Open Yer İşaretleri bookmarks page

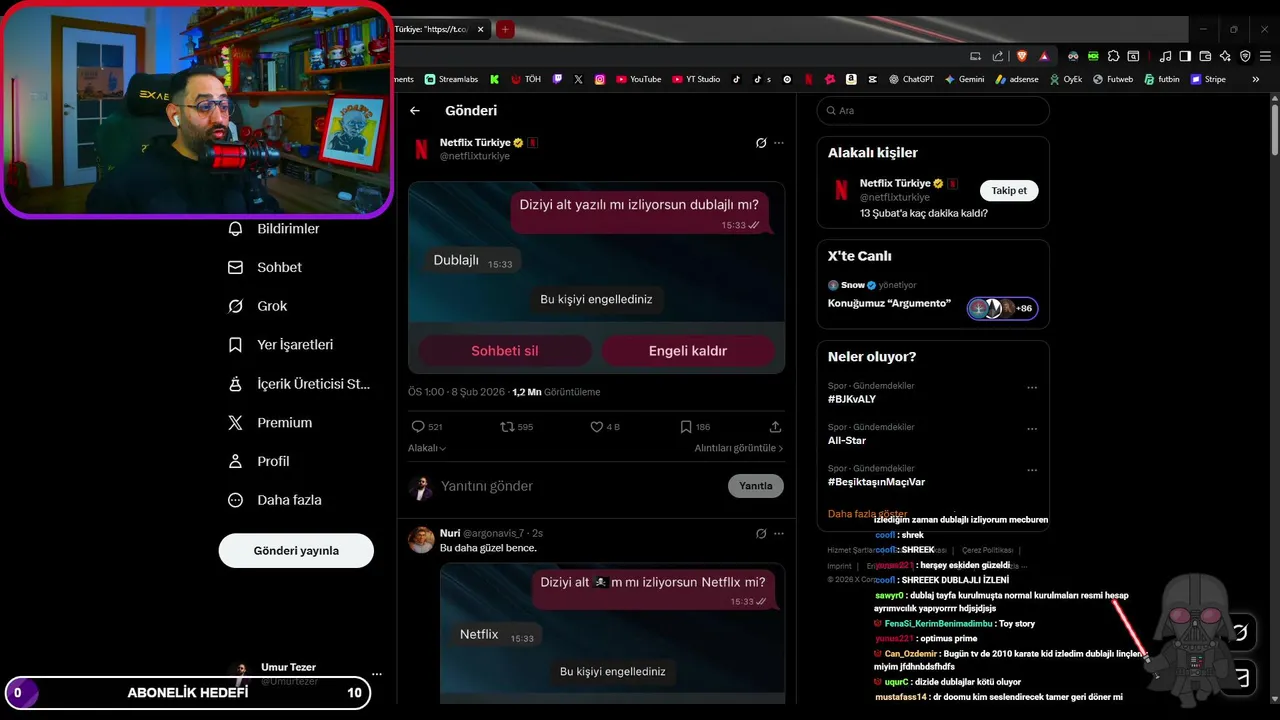pyautogui.click(x=281, y=345)
